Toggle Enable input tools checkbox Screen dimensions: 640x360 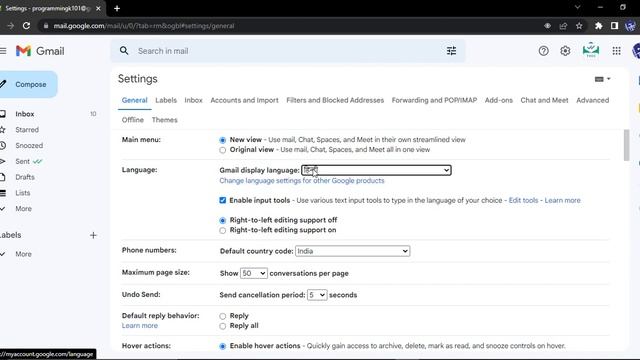tap(222, 200)
